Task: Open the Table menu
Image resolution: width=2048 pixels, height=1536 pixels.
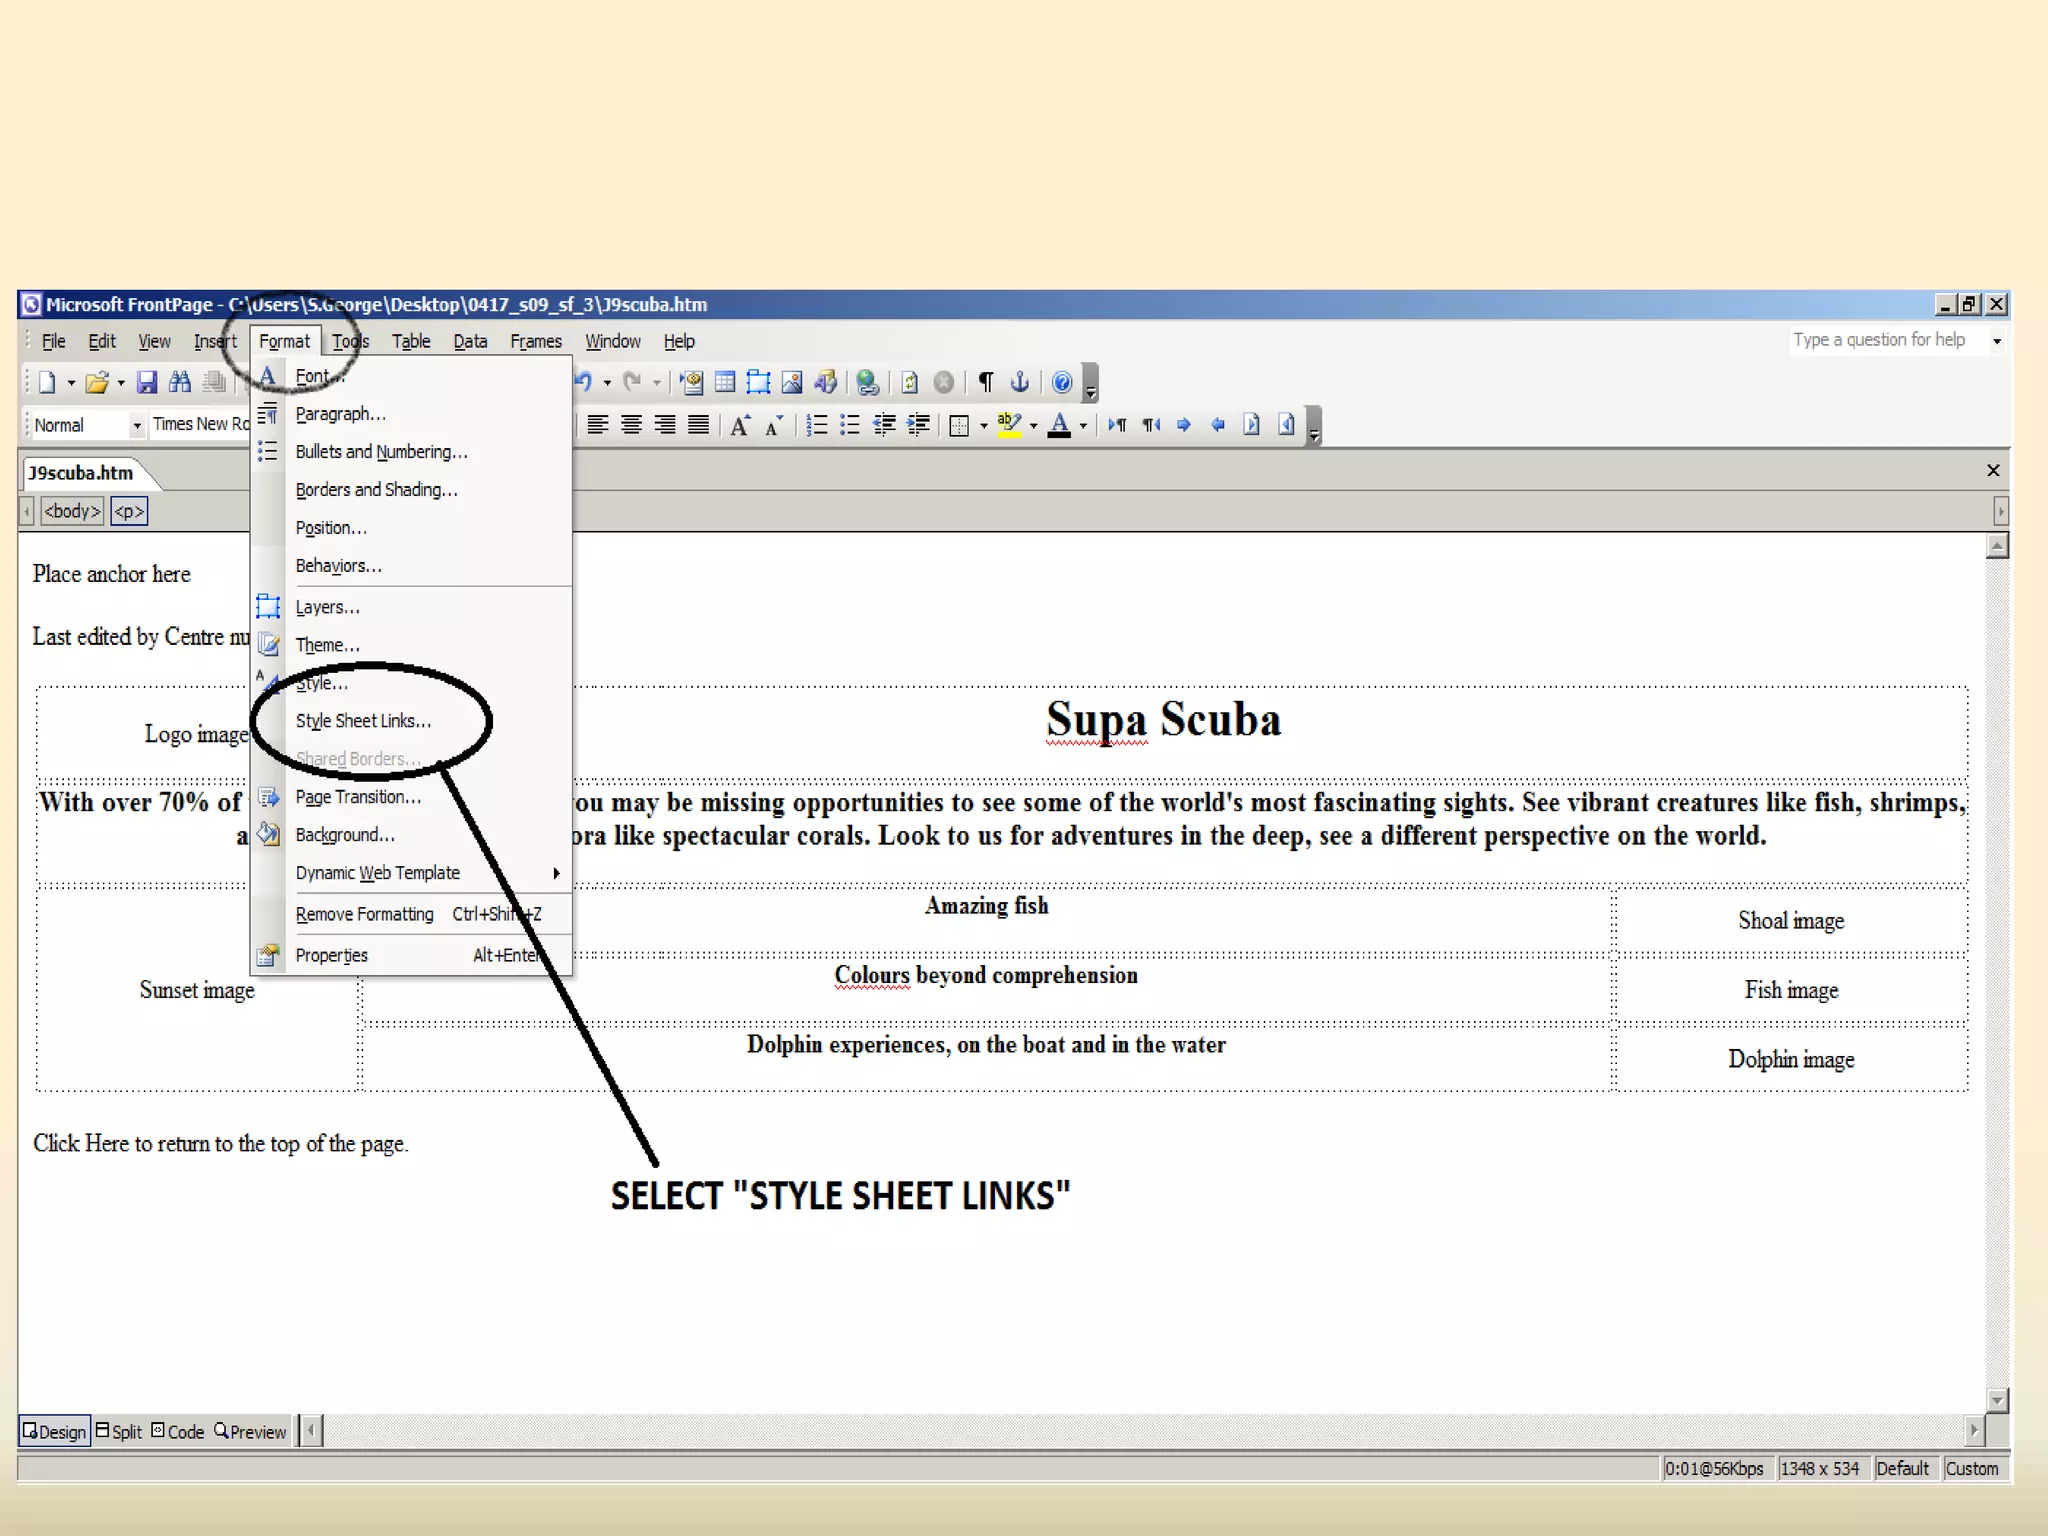Action: click(410, 341)
